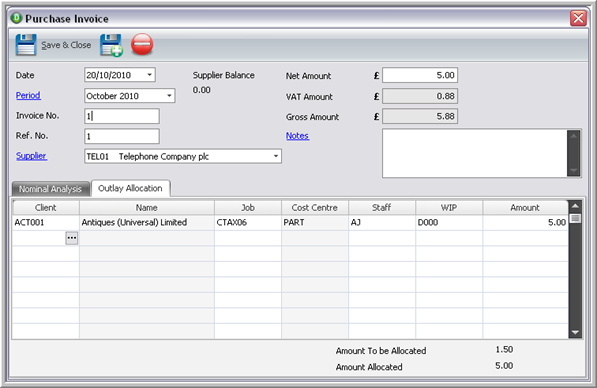Image resolution: width=597 pixels, height=388 pixels.
Task: Follow the Supplier link
Action: click(31, 156)
